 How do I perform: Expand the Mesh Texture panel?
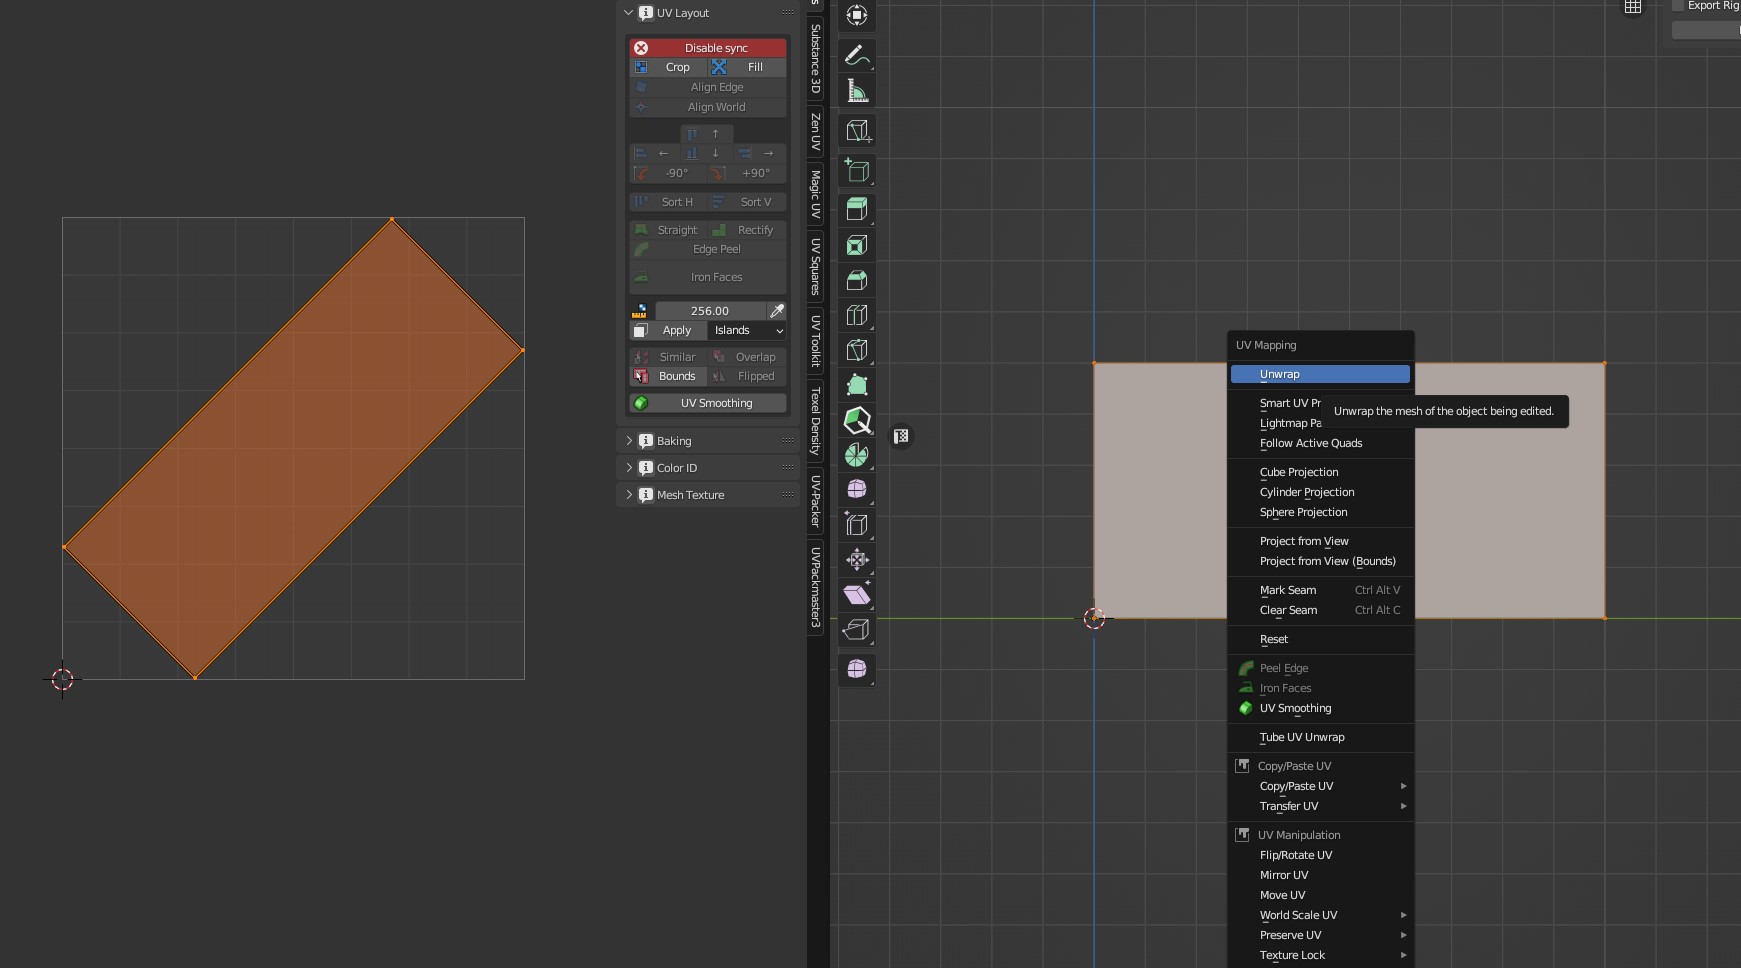(x=629, y=495)
